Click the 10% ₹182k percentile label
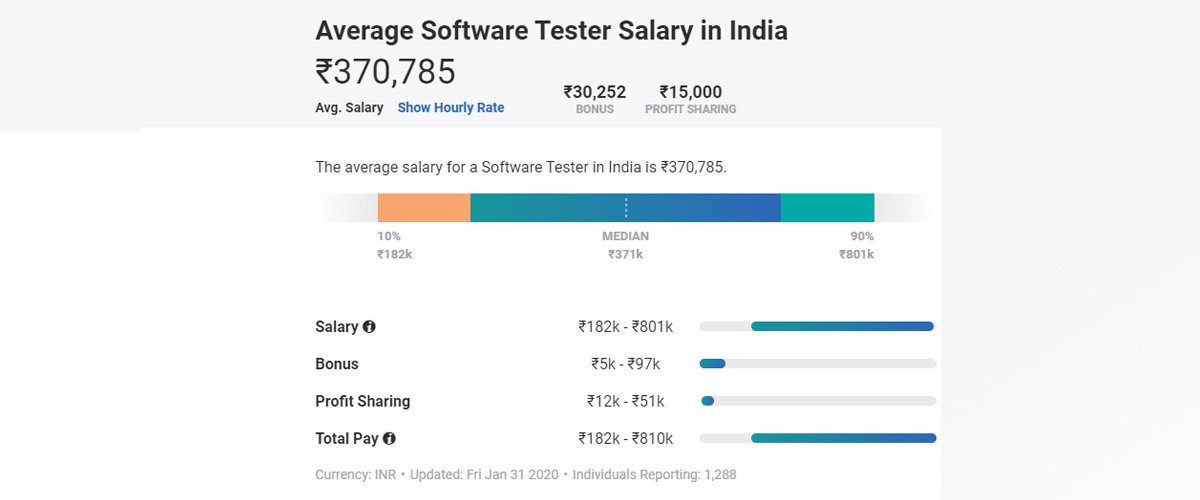The height and width of the screenshot is (500, 1200). point(394,245)
